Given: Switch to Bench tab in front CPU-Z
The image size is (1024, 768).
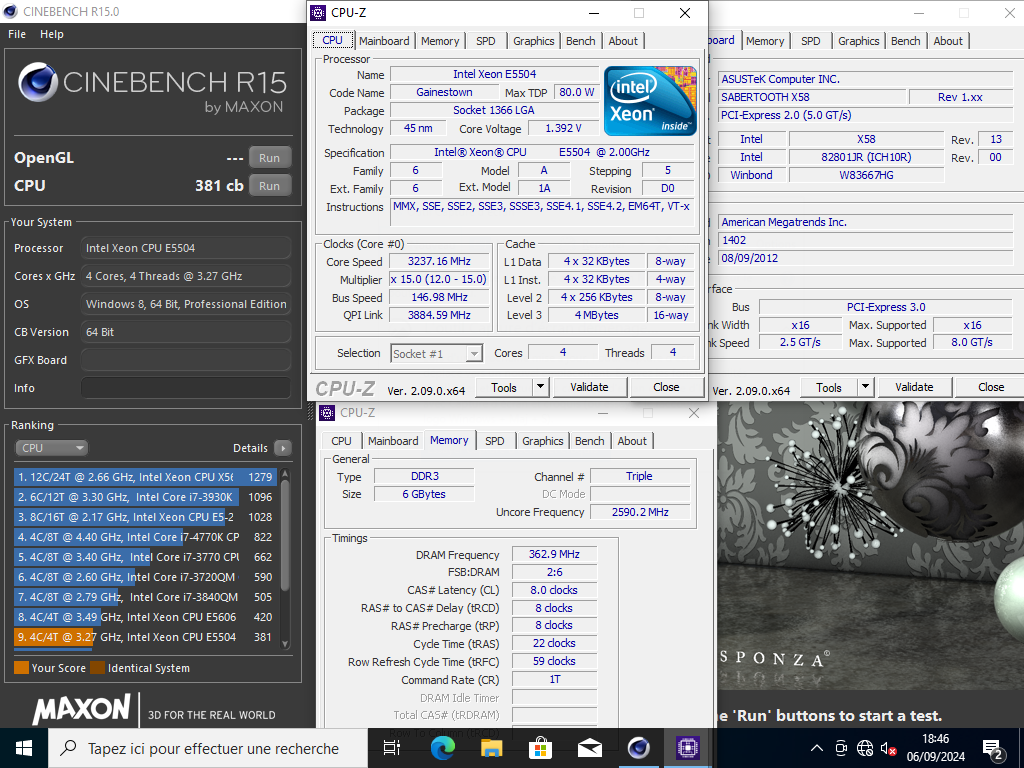Looking at the screenshot, I should [x=581, y=40].
